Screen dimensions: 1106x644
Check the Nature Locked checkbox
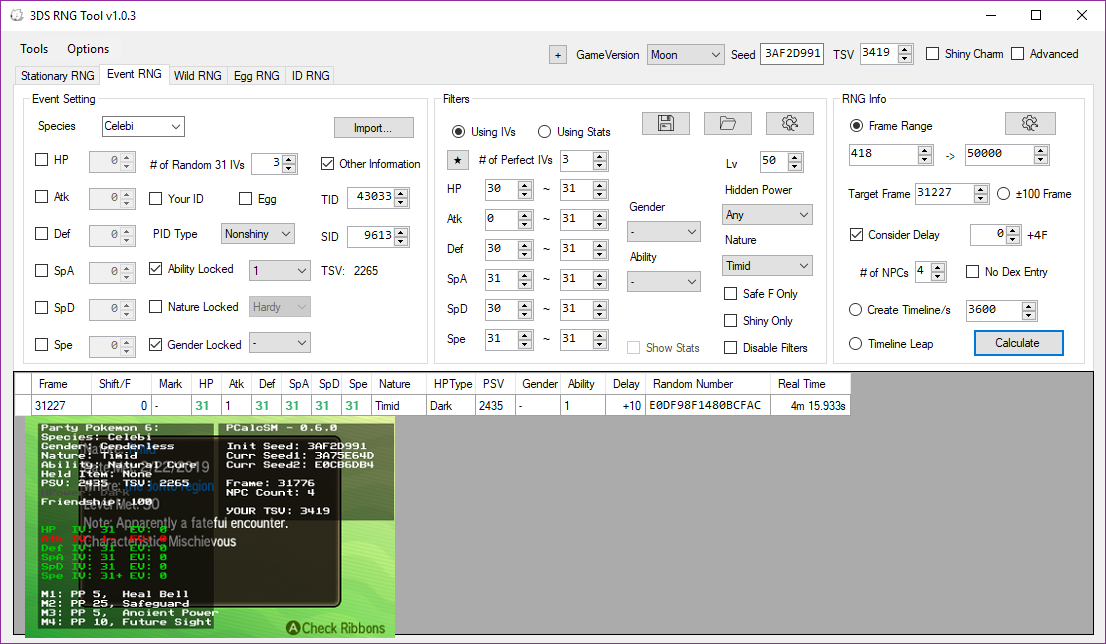(156, 307)
